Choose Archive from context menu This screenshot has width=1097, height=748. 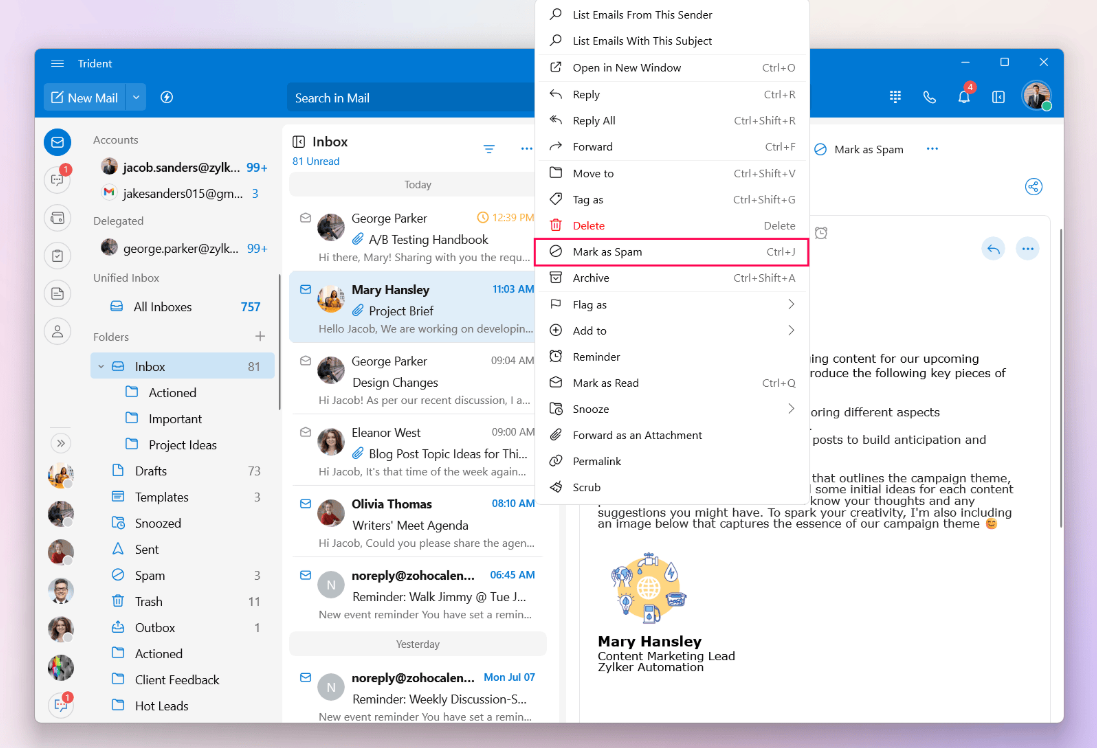click(672, 278)
